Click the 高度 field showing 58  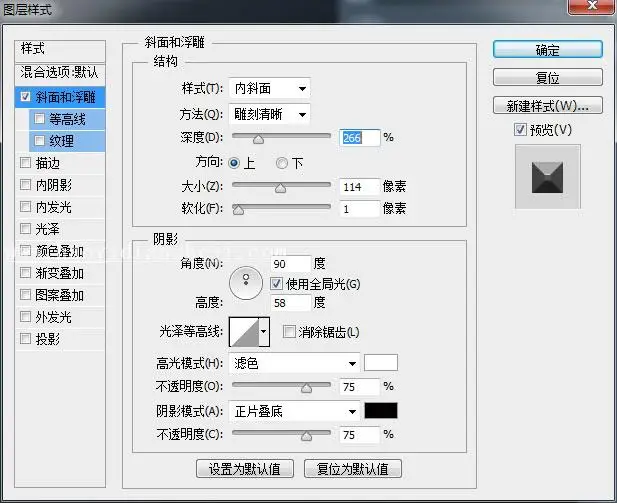pyautogui.click(x=291, y=303)
